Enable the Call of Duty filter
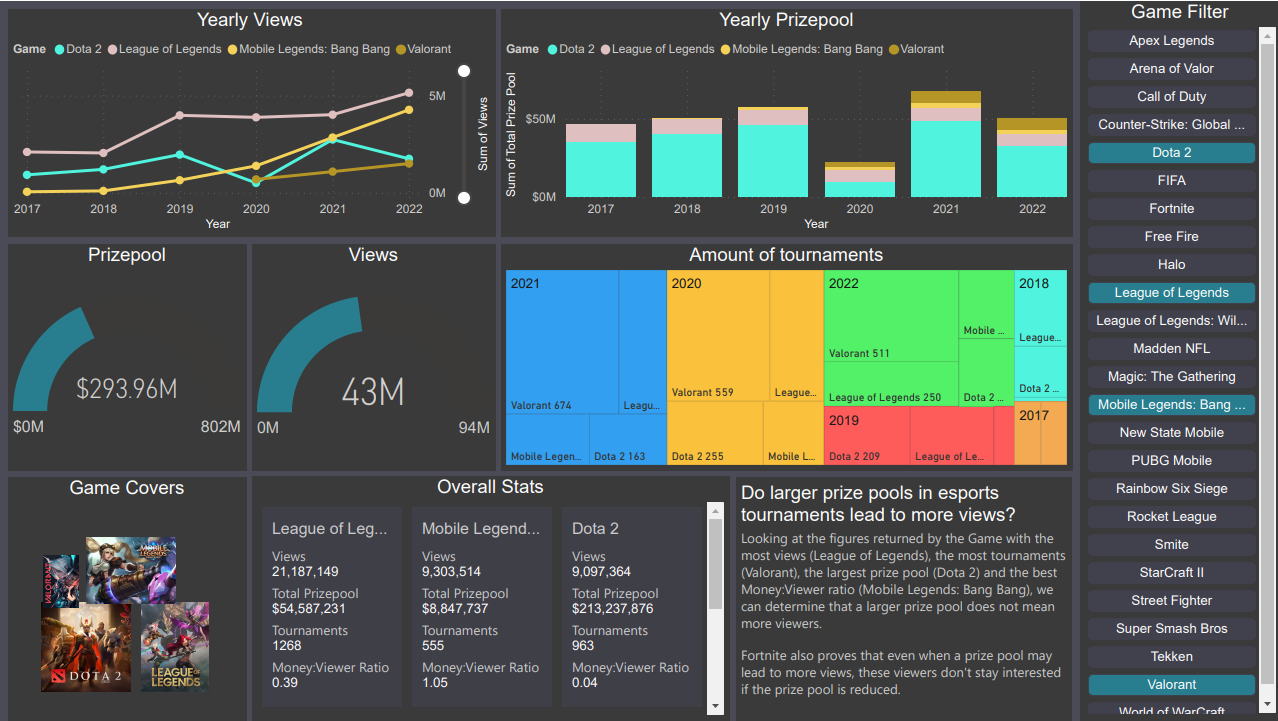The height and width of the screenshot is (721, 1278). [x=1171, y=97]
